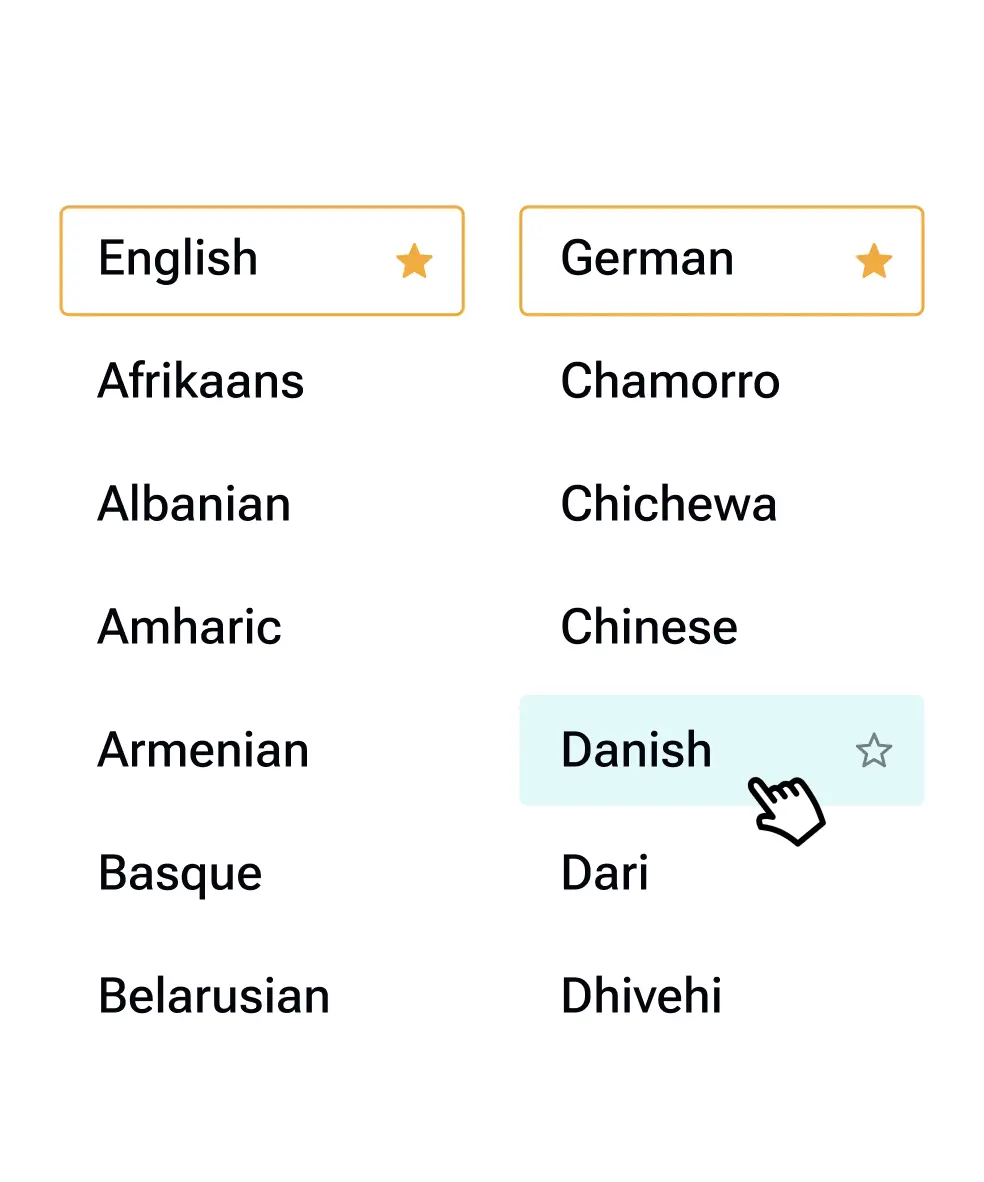Viewport: 984px width, 1182px height.
Task: Choose Dari from the language list
Action: click(x=605, y=874)
